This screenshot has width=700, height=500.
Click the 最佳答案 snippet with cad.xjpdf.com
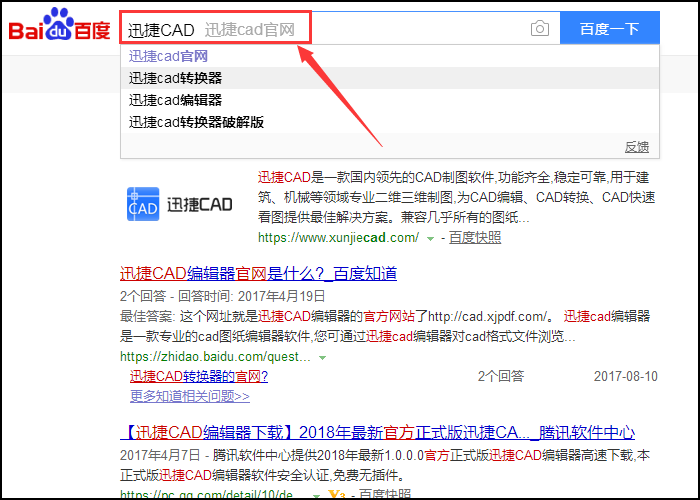coord(385,326)
